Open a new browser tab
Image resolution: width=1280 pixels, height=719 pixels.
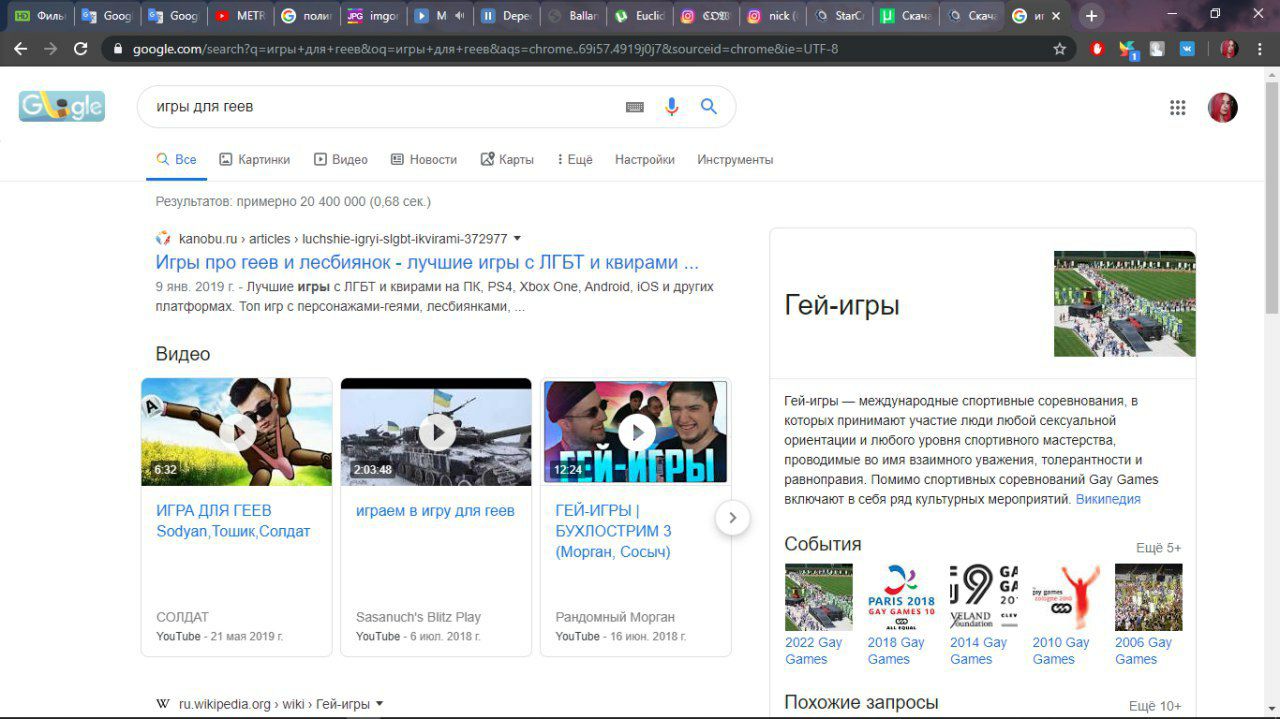(x=1091, y=16)
